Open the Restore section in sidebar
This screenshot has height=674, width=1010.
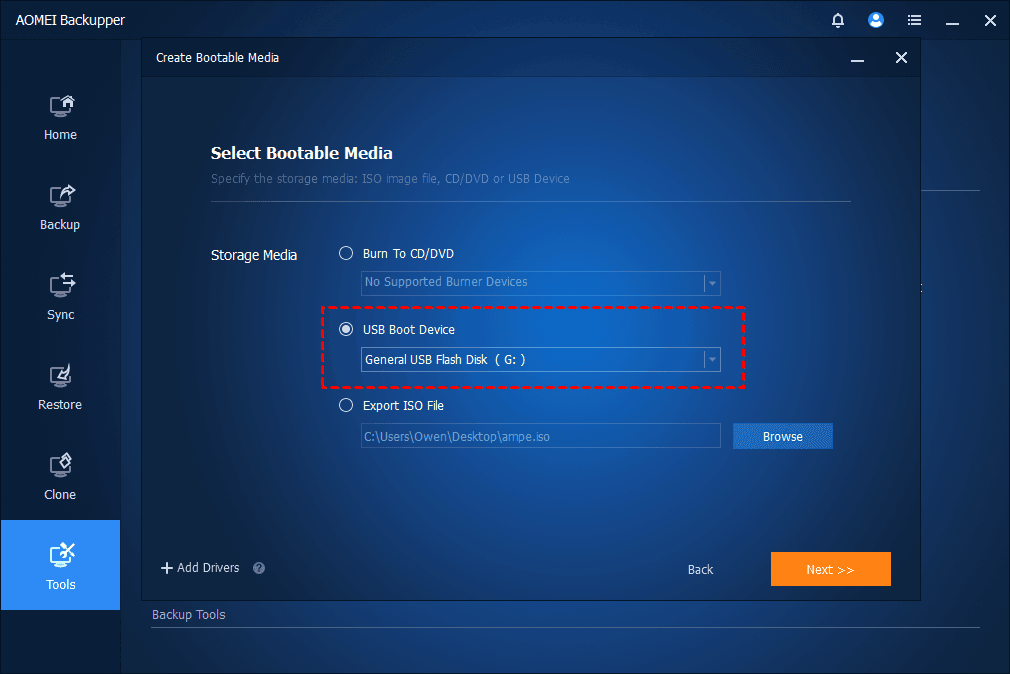click(61, 387)
